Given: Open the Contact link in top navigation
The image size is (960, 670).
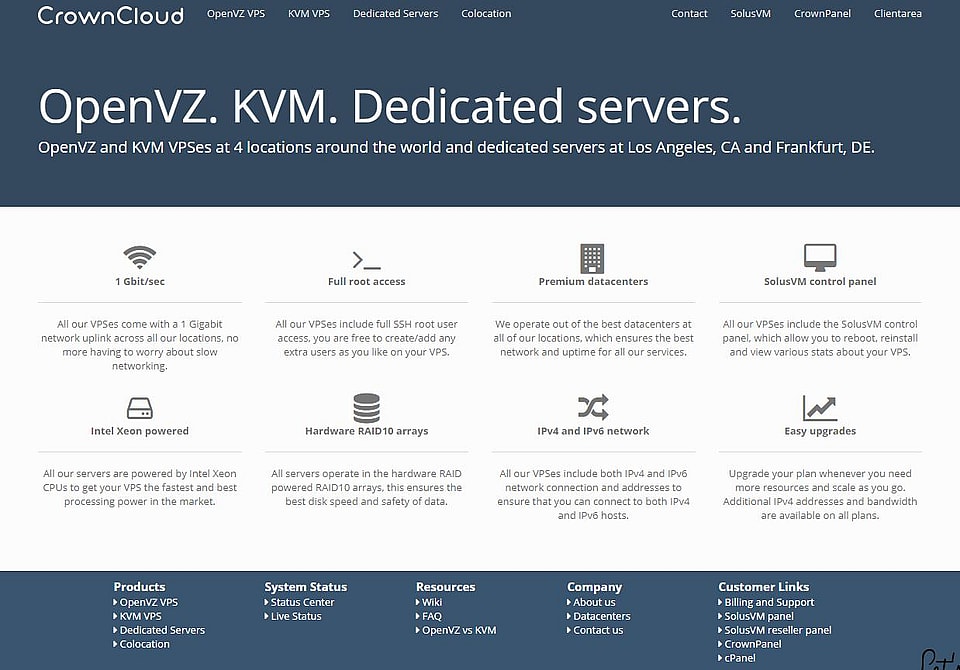Looking at the screenshot, I should point(689,13).
